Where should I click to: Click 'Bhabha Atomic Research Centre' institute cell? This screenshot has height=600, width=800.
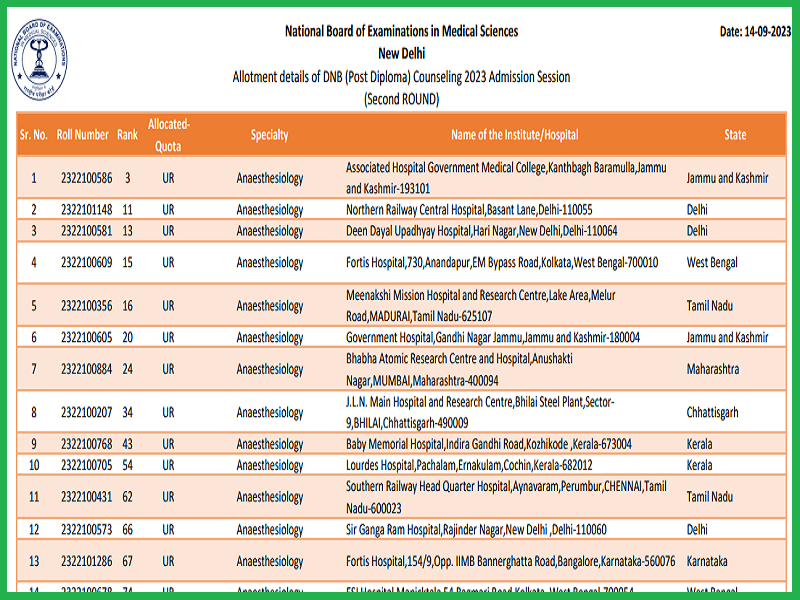coord(459,369)
